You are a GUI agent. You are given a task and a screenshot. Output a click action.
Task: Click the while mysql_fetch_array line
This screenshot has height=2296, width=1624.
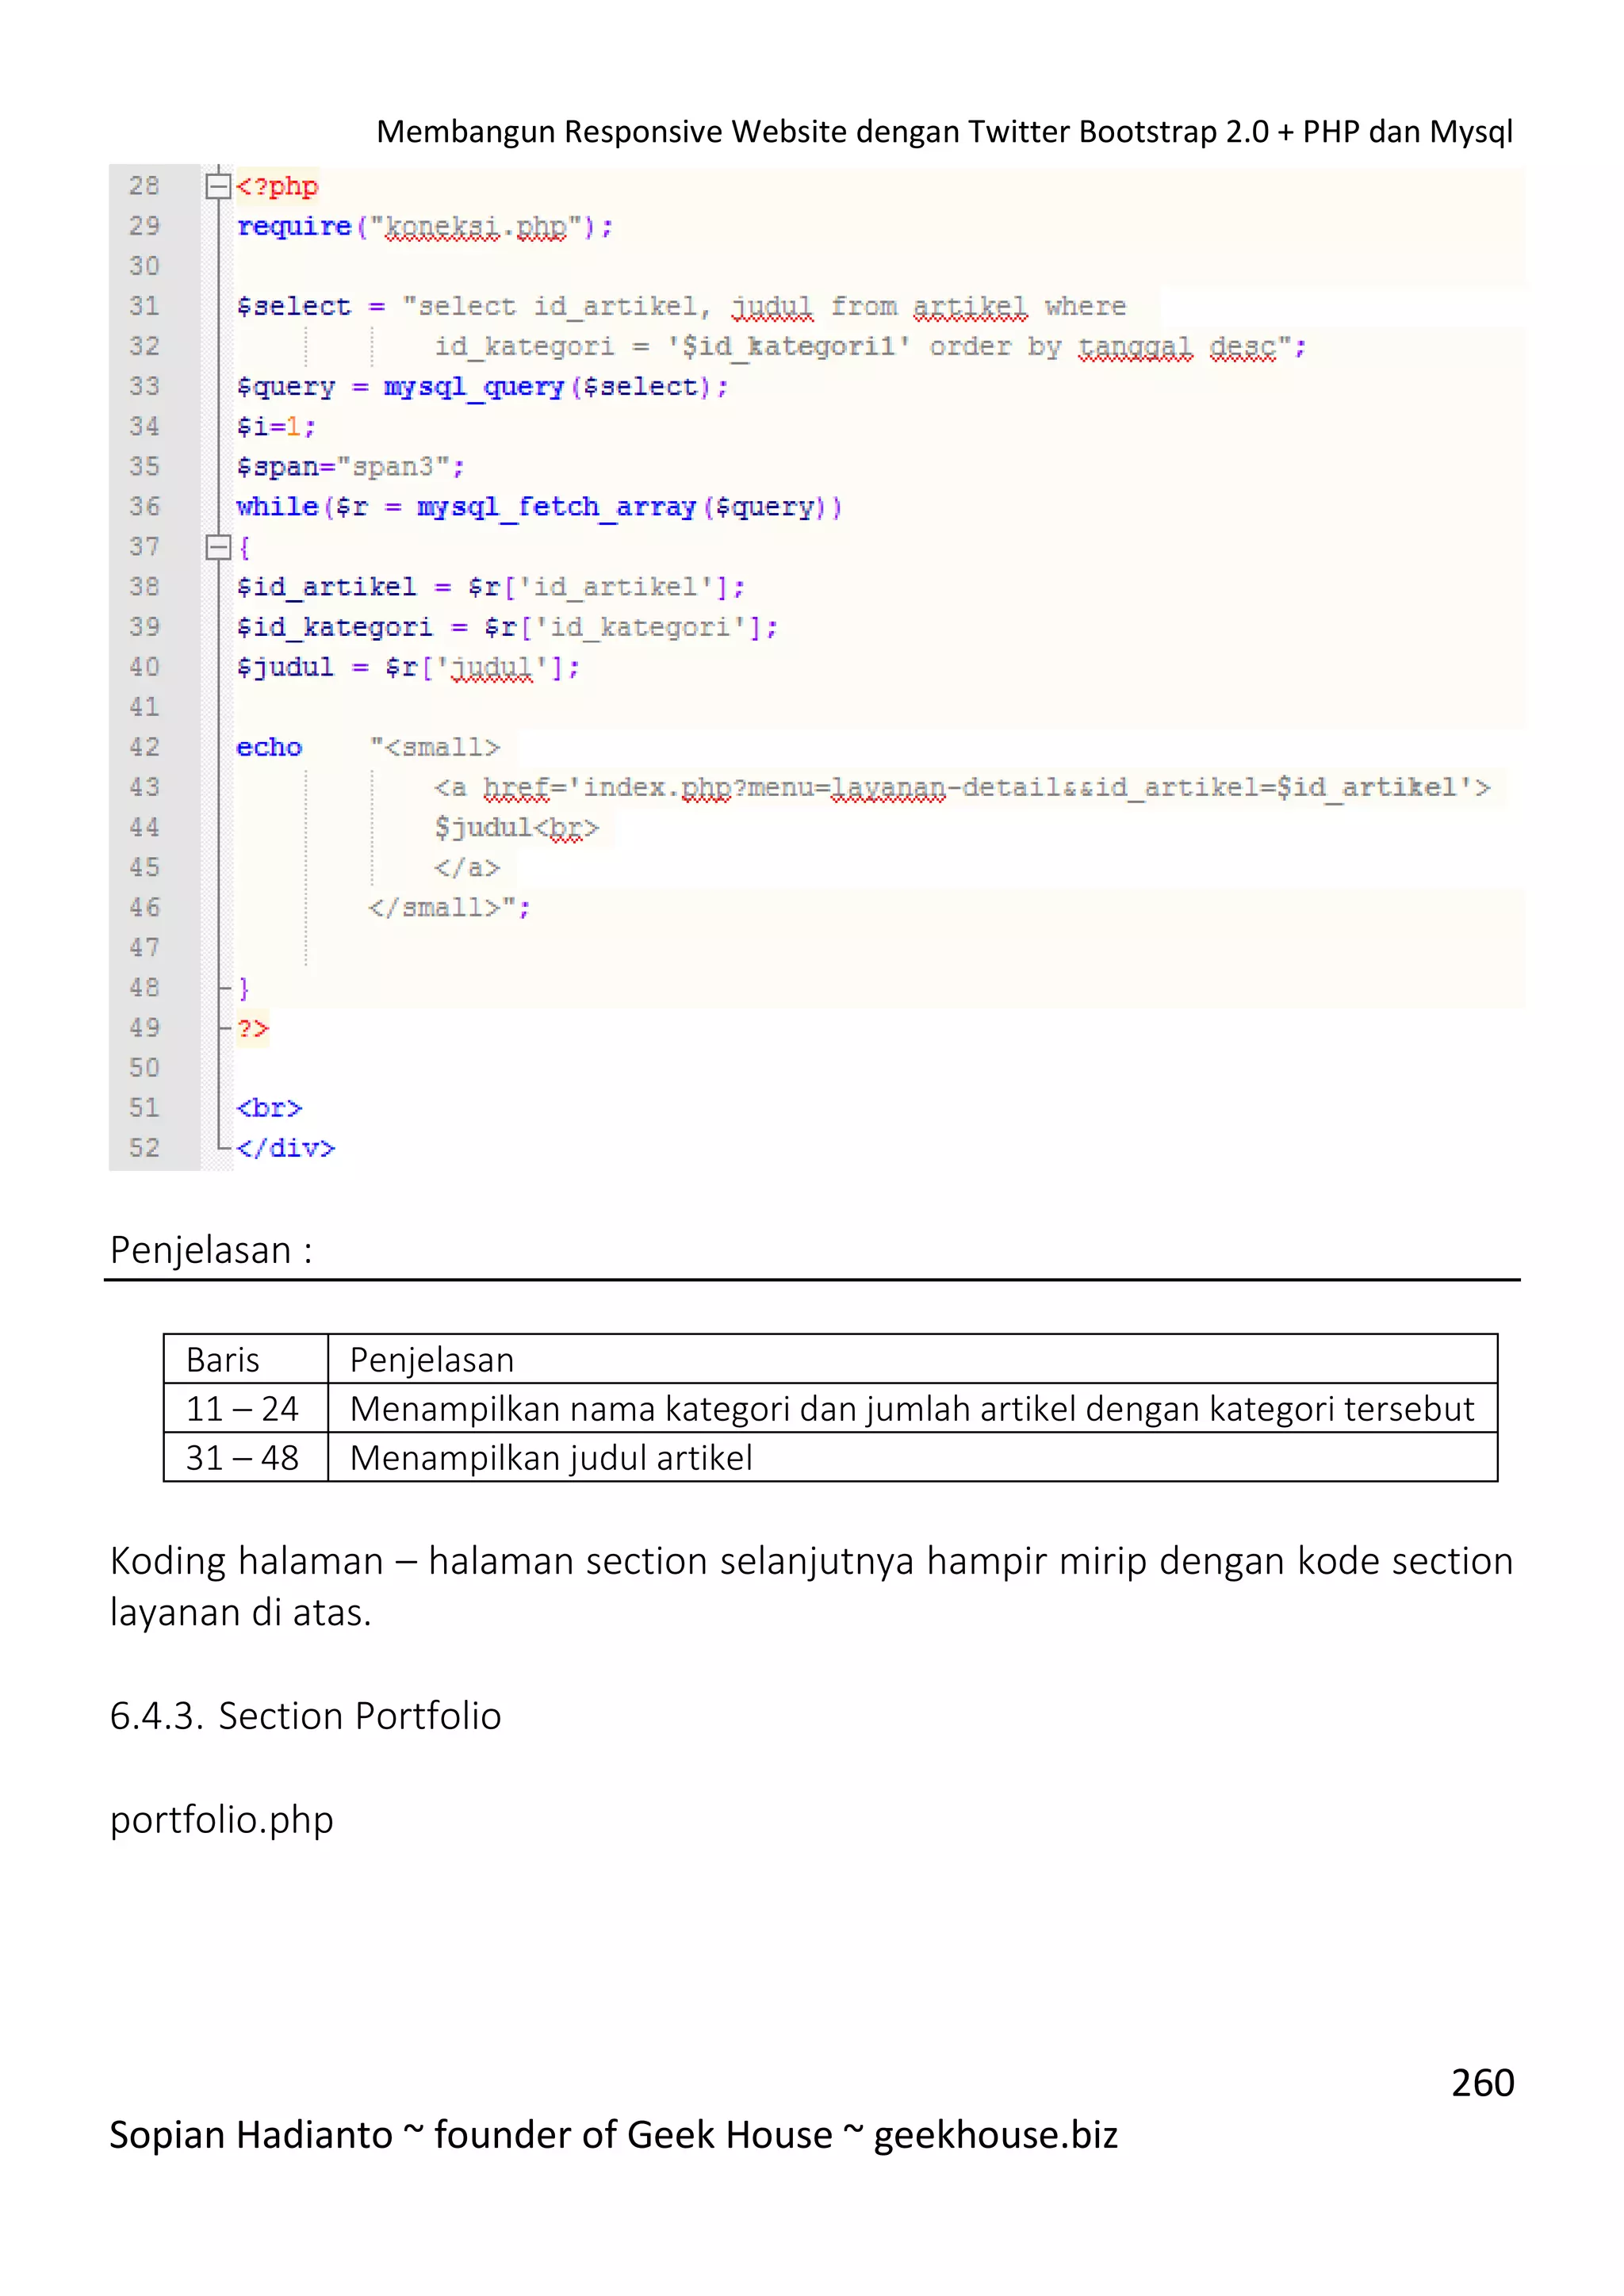pos(540,508)
